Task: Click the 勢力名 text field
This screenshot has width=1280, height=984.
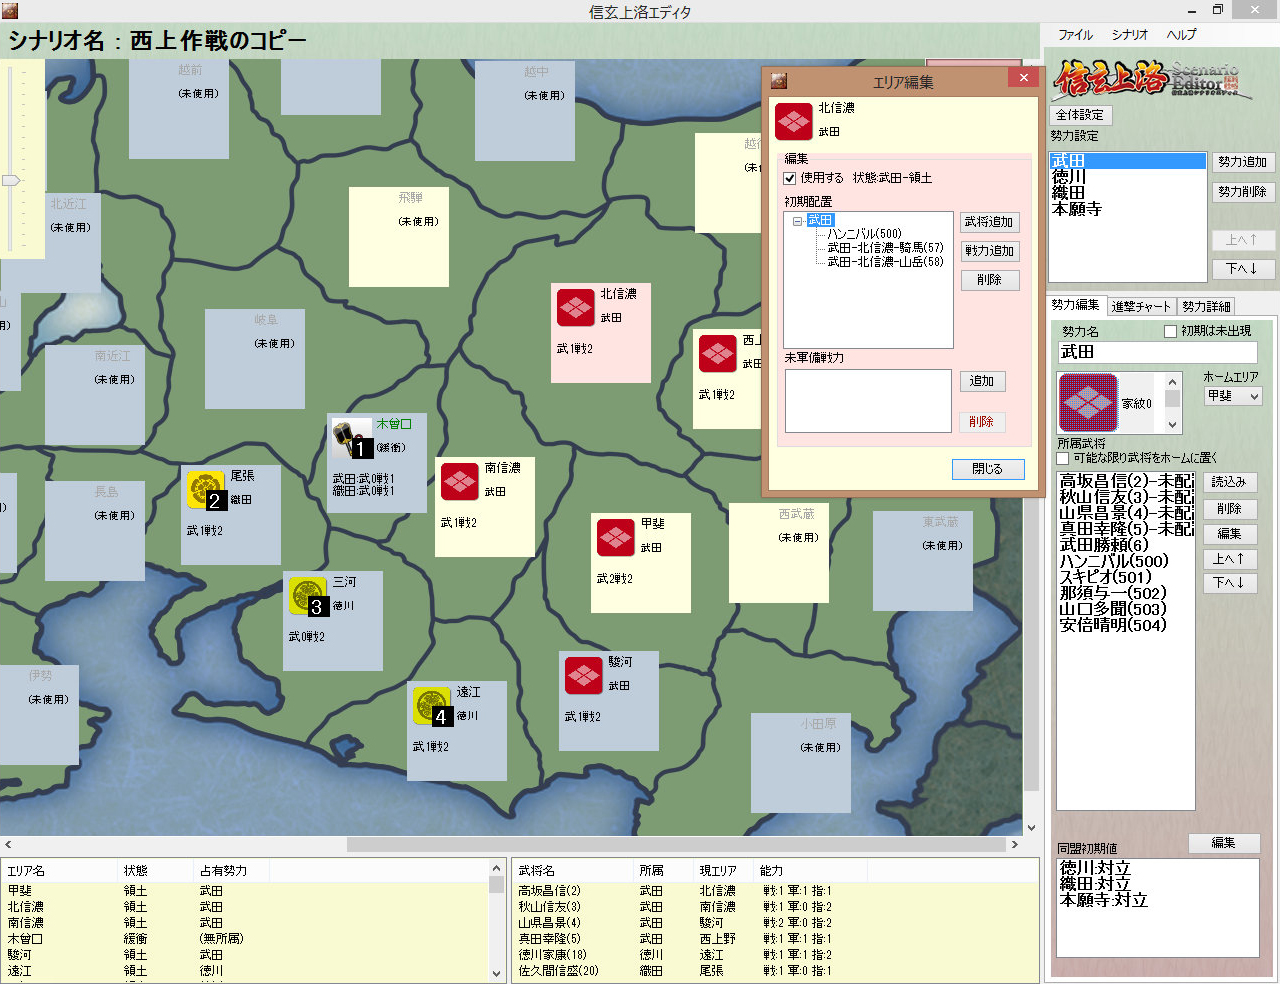Action: 1157,352
